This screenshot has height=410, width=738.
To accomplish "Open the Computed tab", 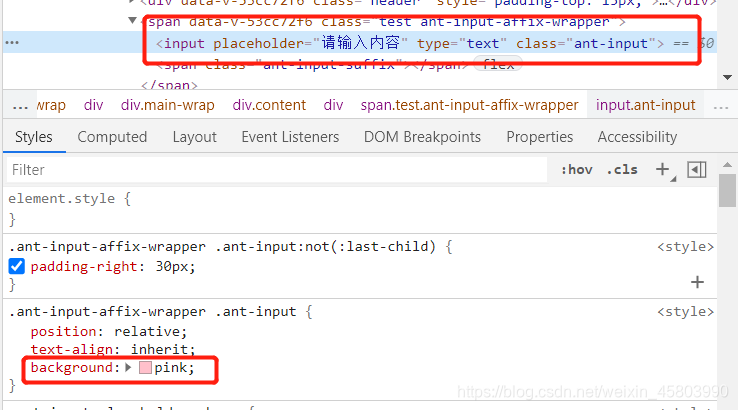I will [x=112, y=137].
